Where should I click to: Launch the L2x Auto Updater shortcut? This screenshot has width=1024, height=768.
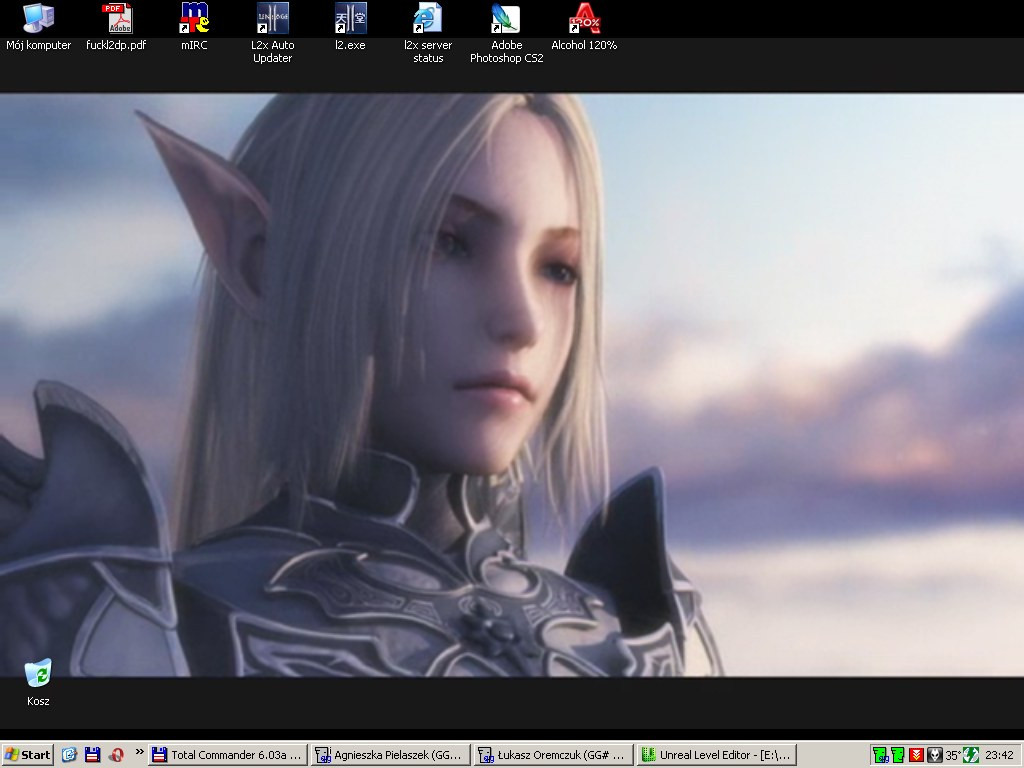pyautogui.click(x=272, y=34)
